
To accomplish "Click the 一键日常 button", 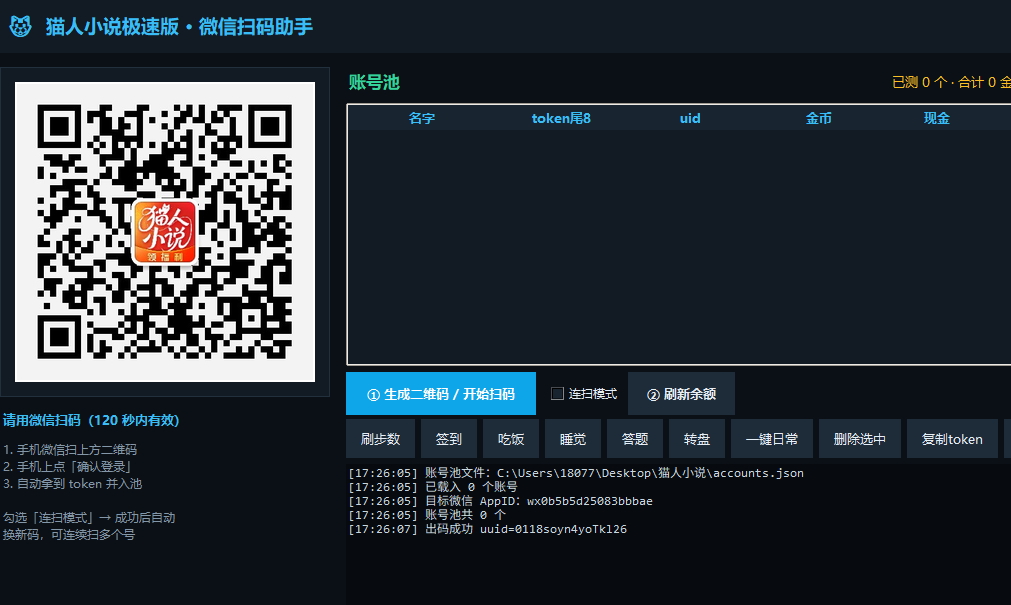I will (772, 439).
